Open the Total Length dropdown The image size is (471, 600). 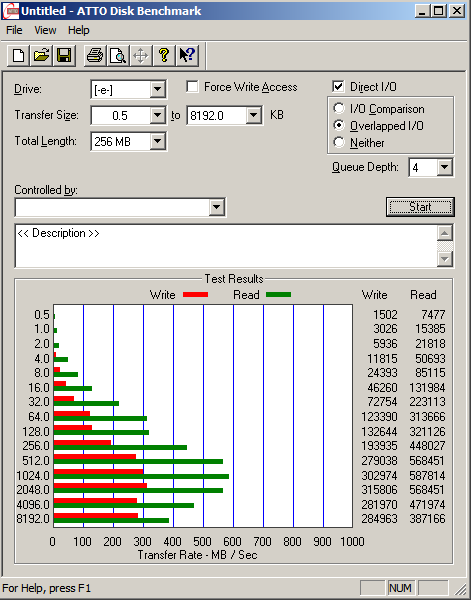tap(157, 141)
